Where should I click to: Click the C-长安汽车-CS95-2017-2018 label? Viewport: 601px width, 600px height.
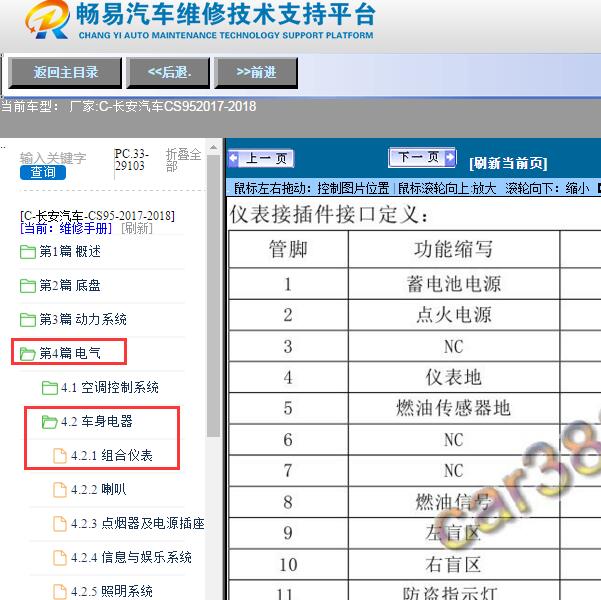[97, 216]
